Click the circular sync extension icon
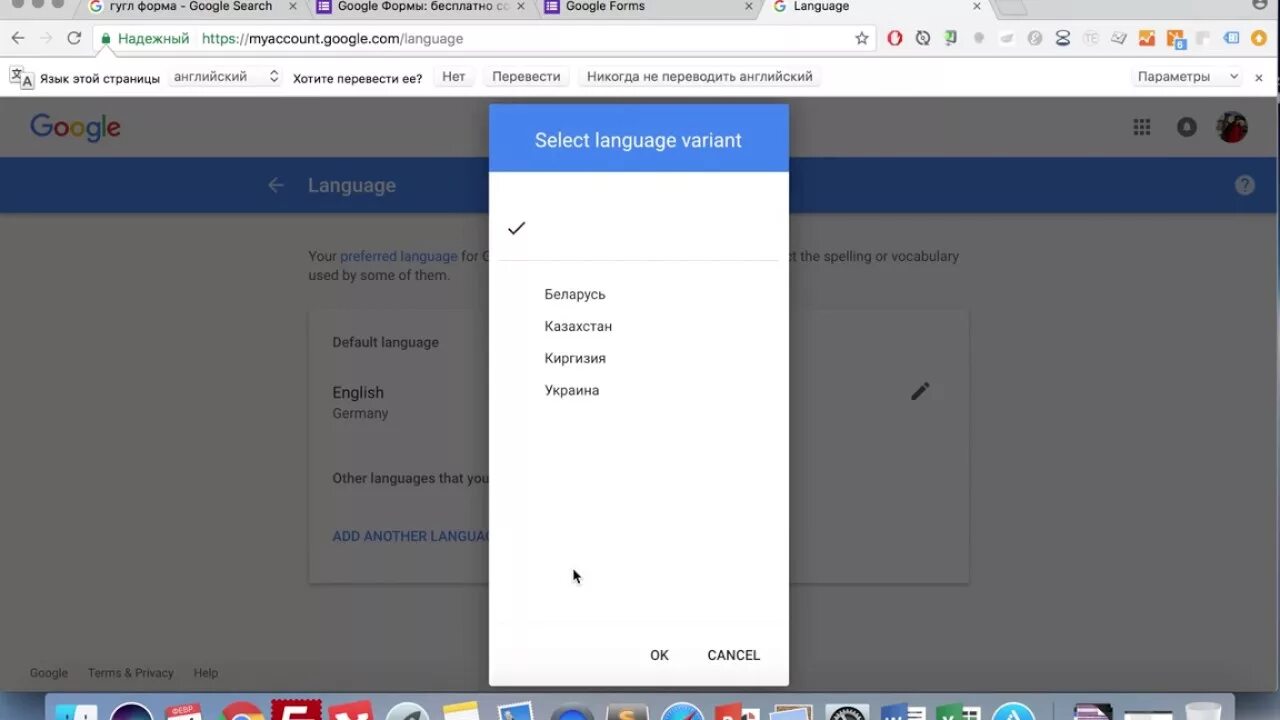1280x720 pixels. click(x=923, y=38)
